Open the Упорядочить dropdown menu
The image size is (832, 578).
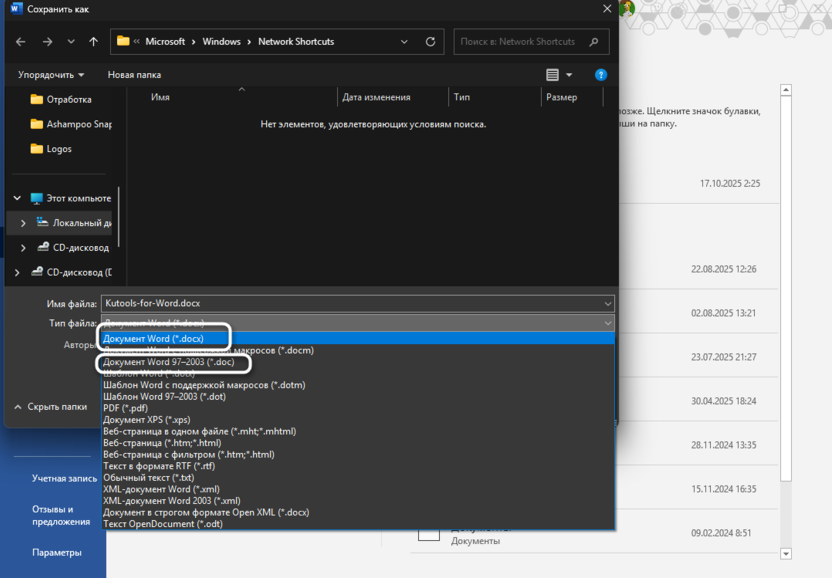pyautogui.click(x=51, y=75)
